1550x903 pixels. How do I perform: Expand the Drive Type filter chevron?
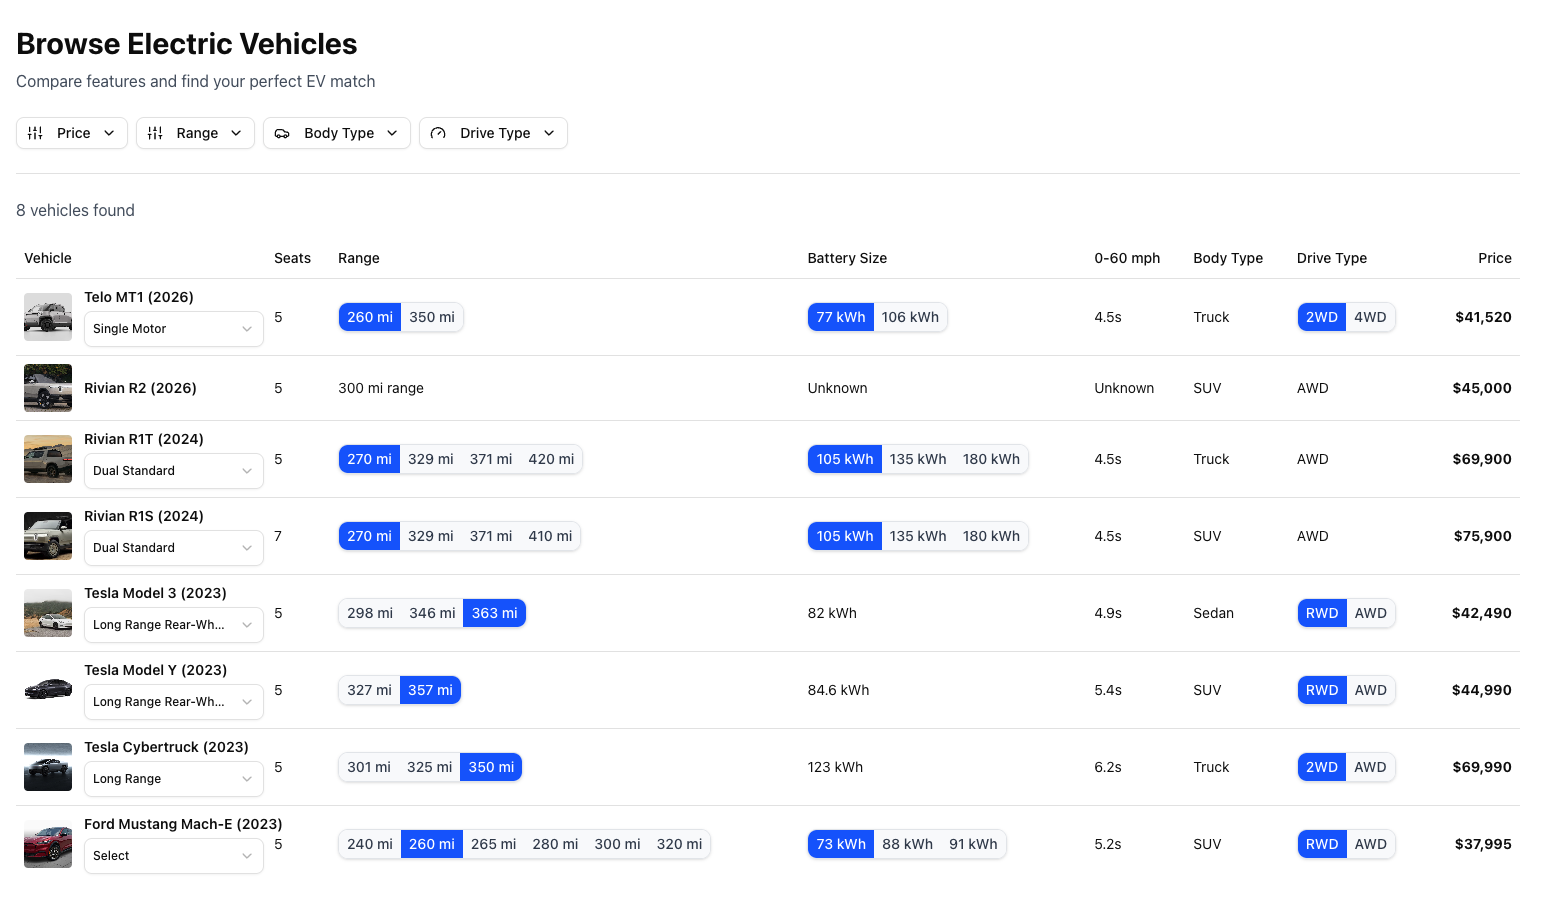[549, 133]
